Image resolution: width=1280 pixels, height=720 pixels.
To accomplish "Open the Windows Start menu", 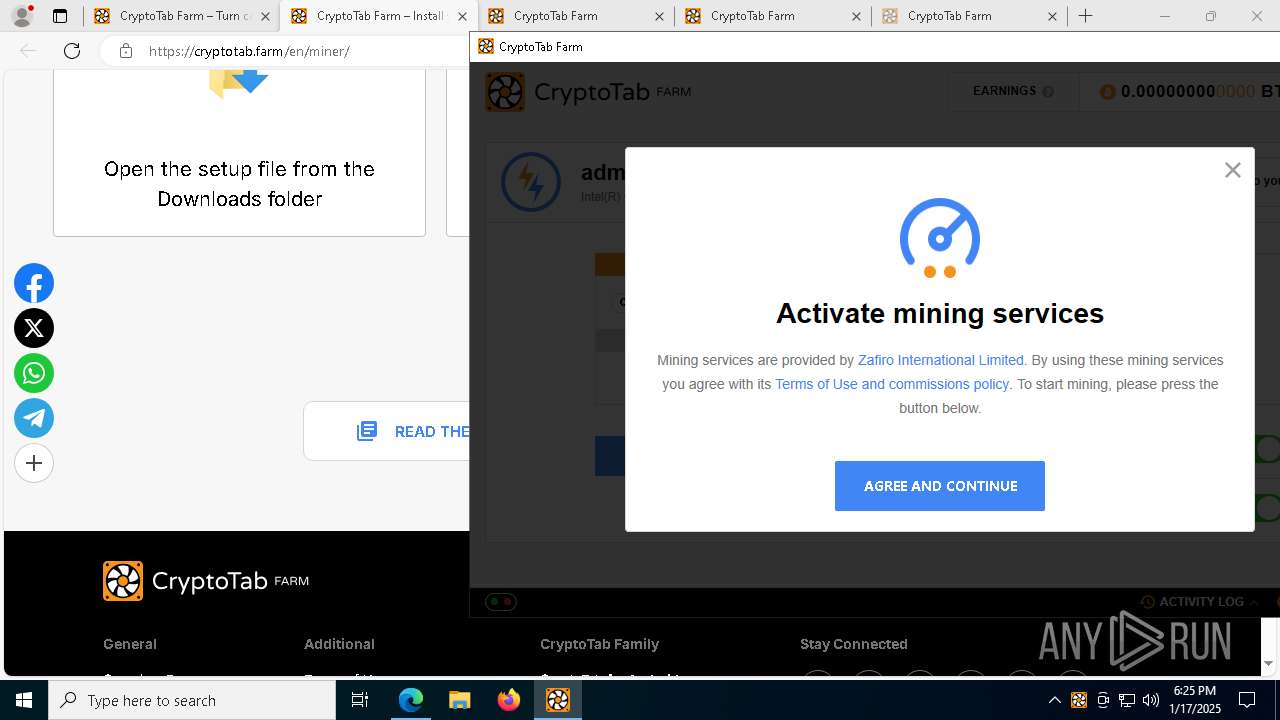I will click(24, 700).
